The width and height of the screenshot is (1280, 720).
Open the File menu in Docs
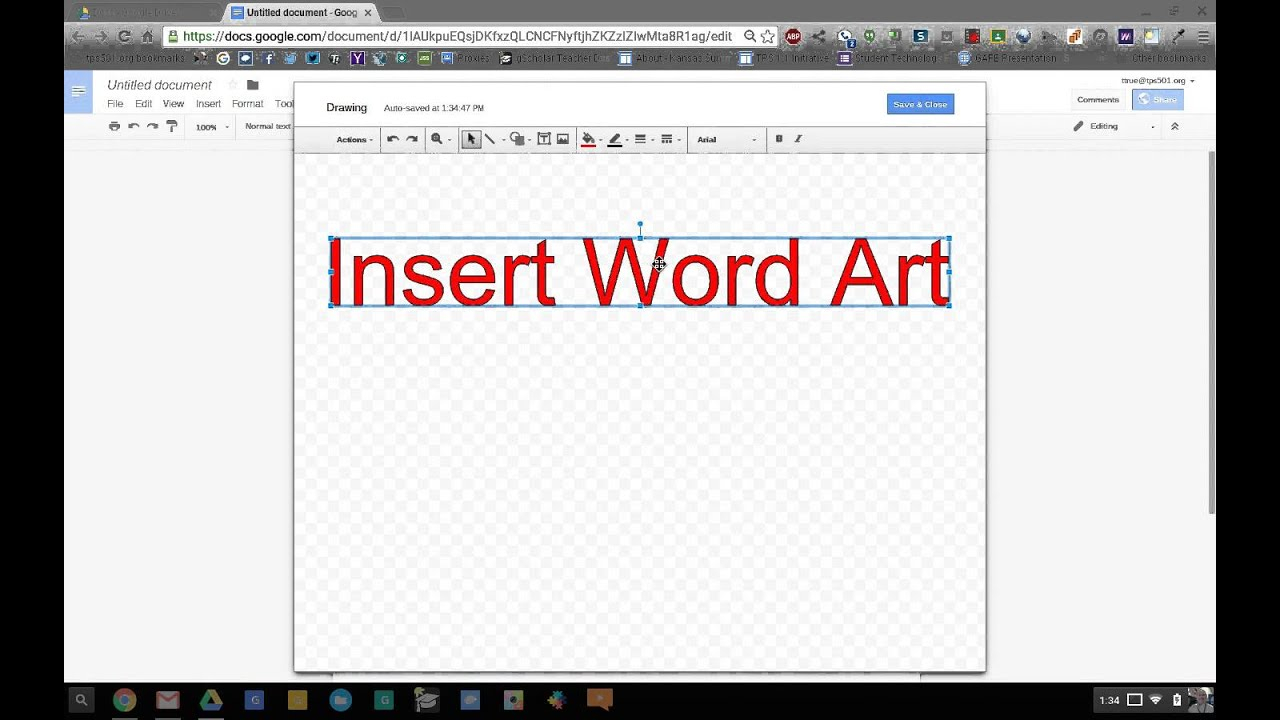(x=115, y=104)
